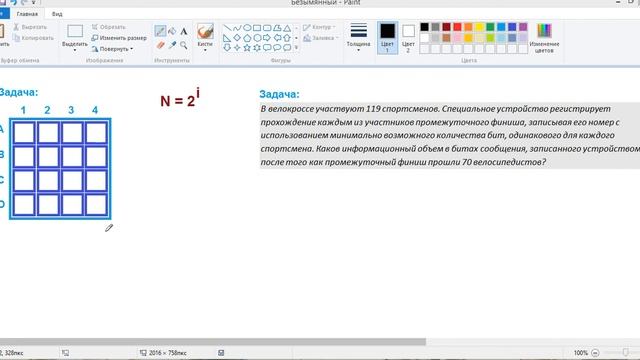The height and width of the screenshot is (360, 640).
Task: Open the View (Вид) tab
Action: 57,14
